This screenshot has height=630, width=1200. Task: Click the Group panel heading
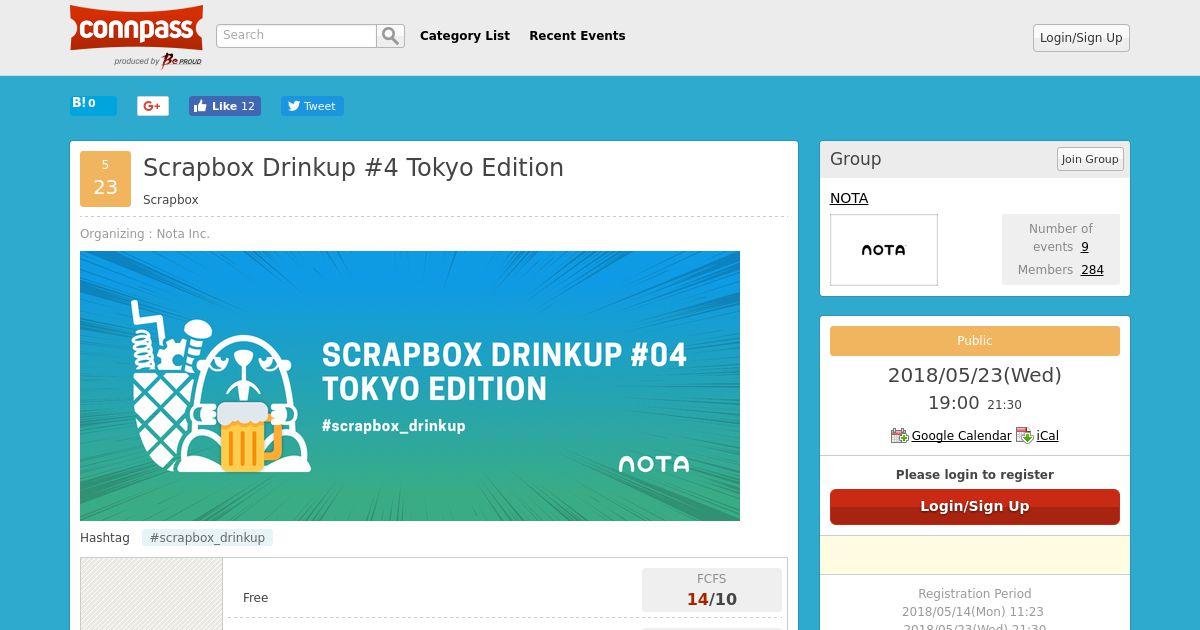856,159
